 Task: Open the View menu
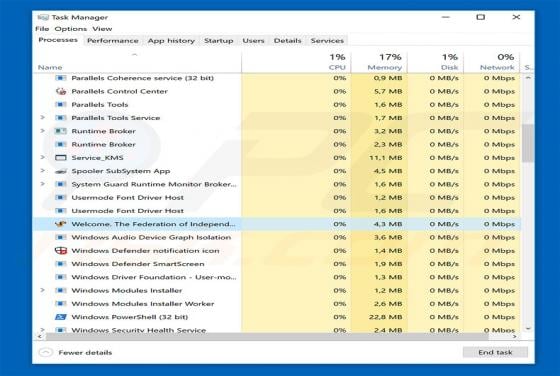click(102, 29)
